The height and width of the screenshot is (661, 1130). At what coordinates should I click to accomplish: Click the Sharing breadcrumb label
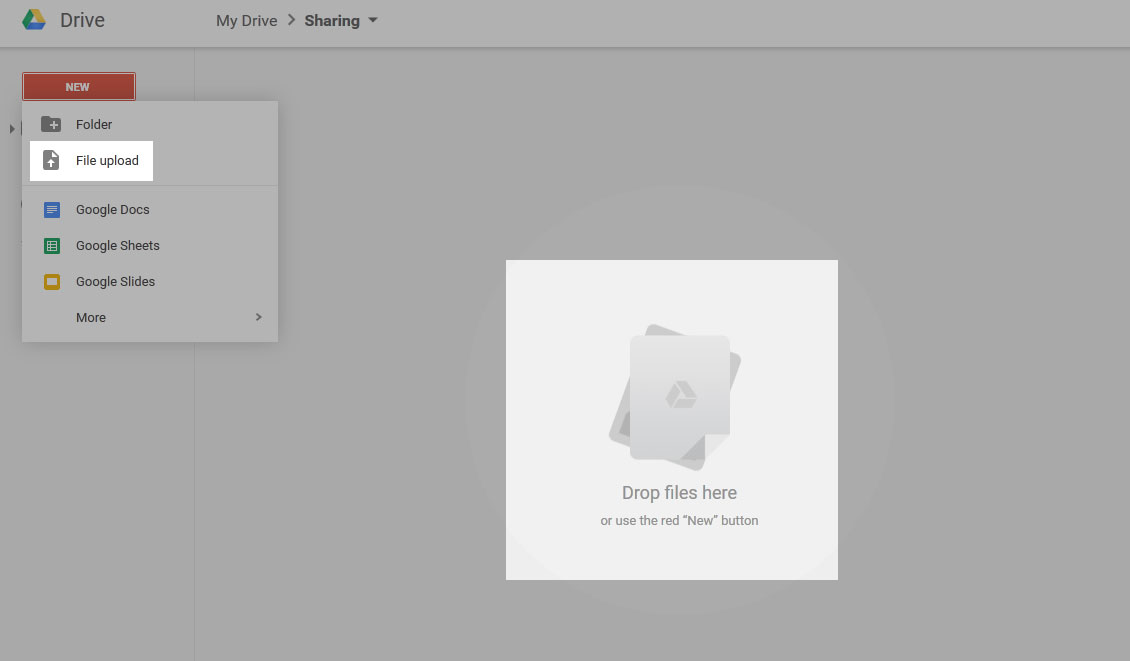click(x=332, y=20)
